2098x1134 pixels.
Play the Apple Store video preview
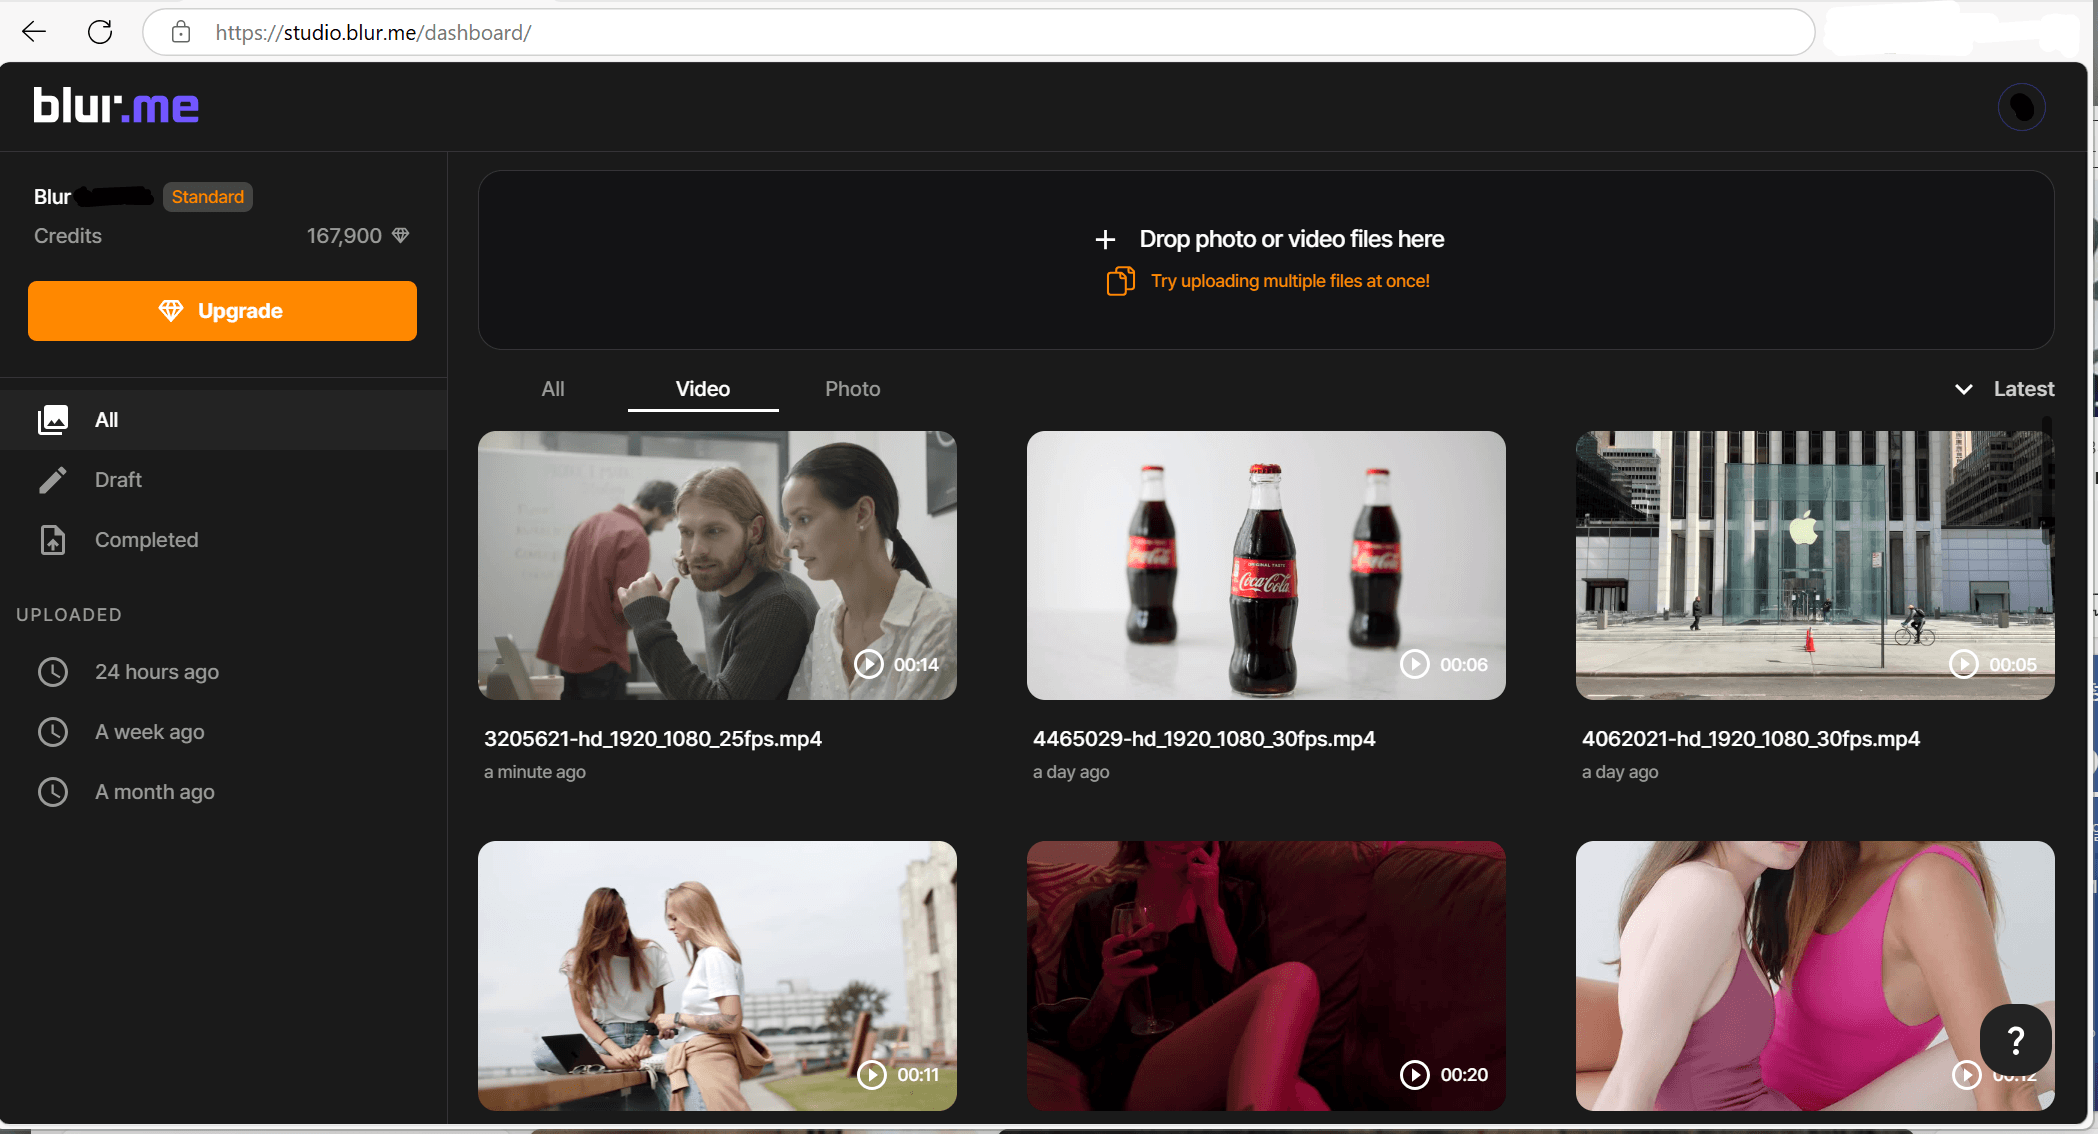click(x=1965, y=664)
